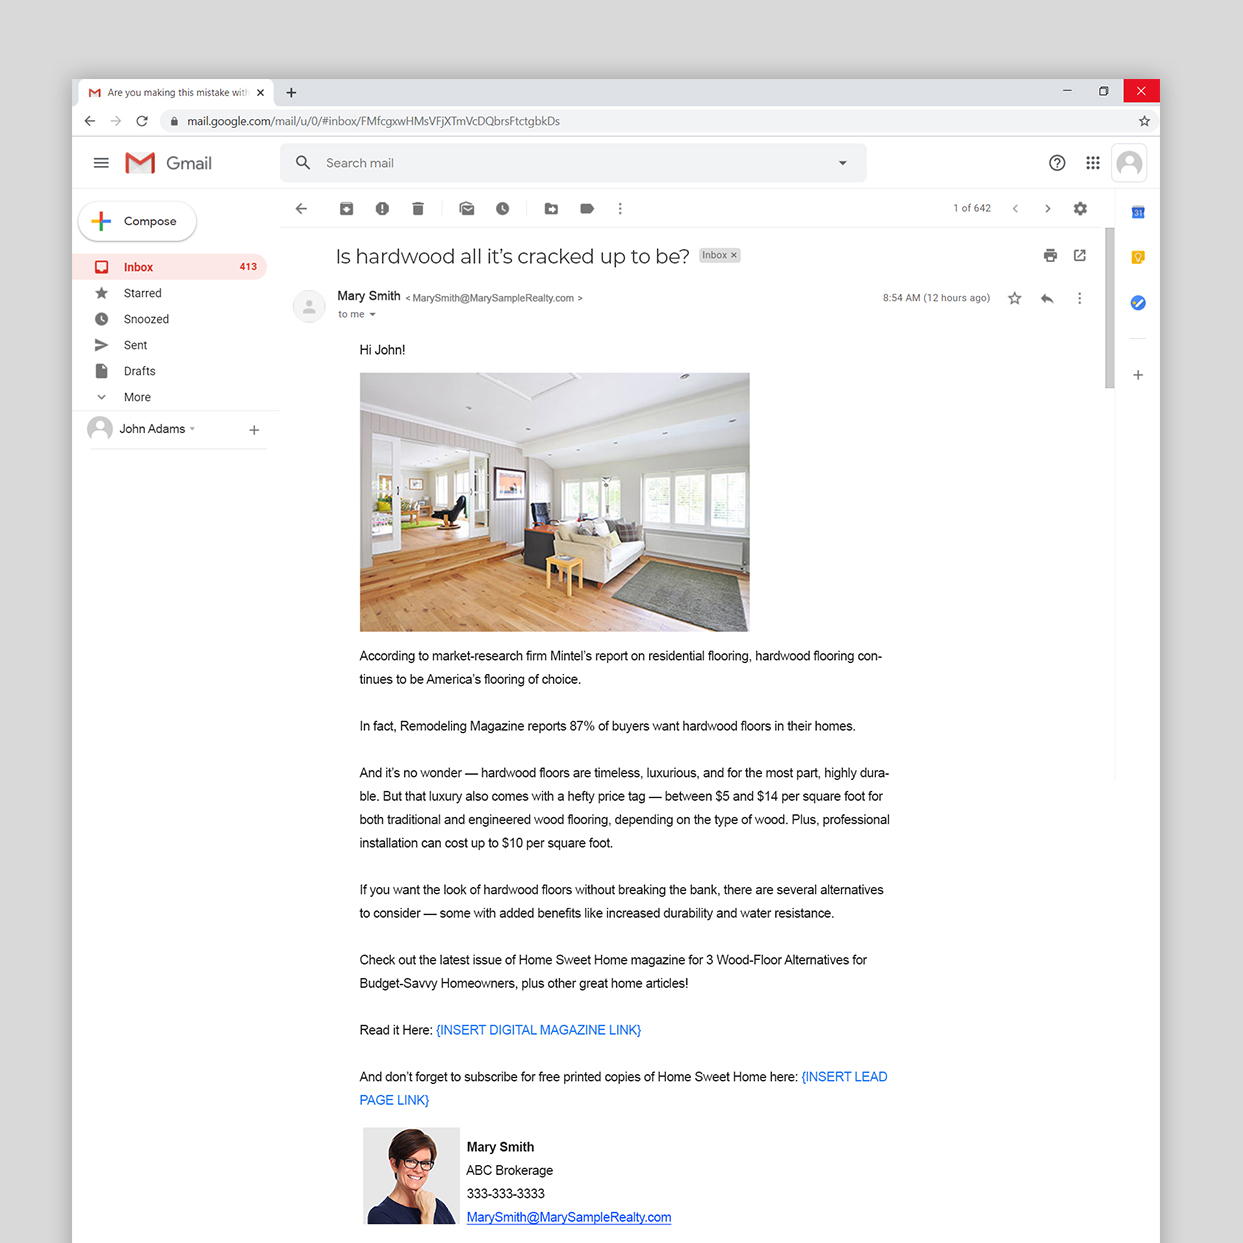Snooze the email using the clock icon
1243x1243 pixels.
pos(502,208)
